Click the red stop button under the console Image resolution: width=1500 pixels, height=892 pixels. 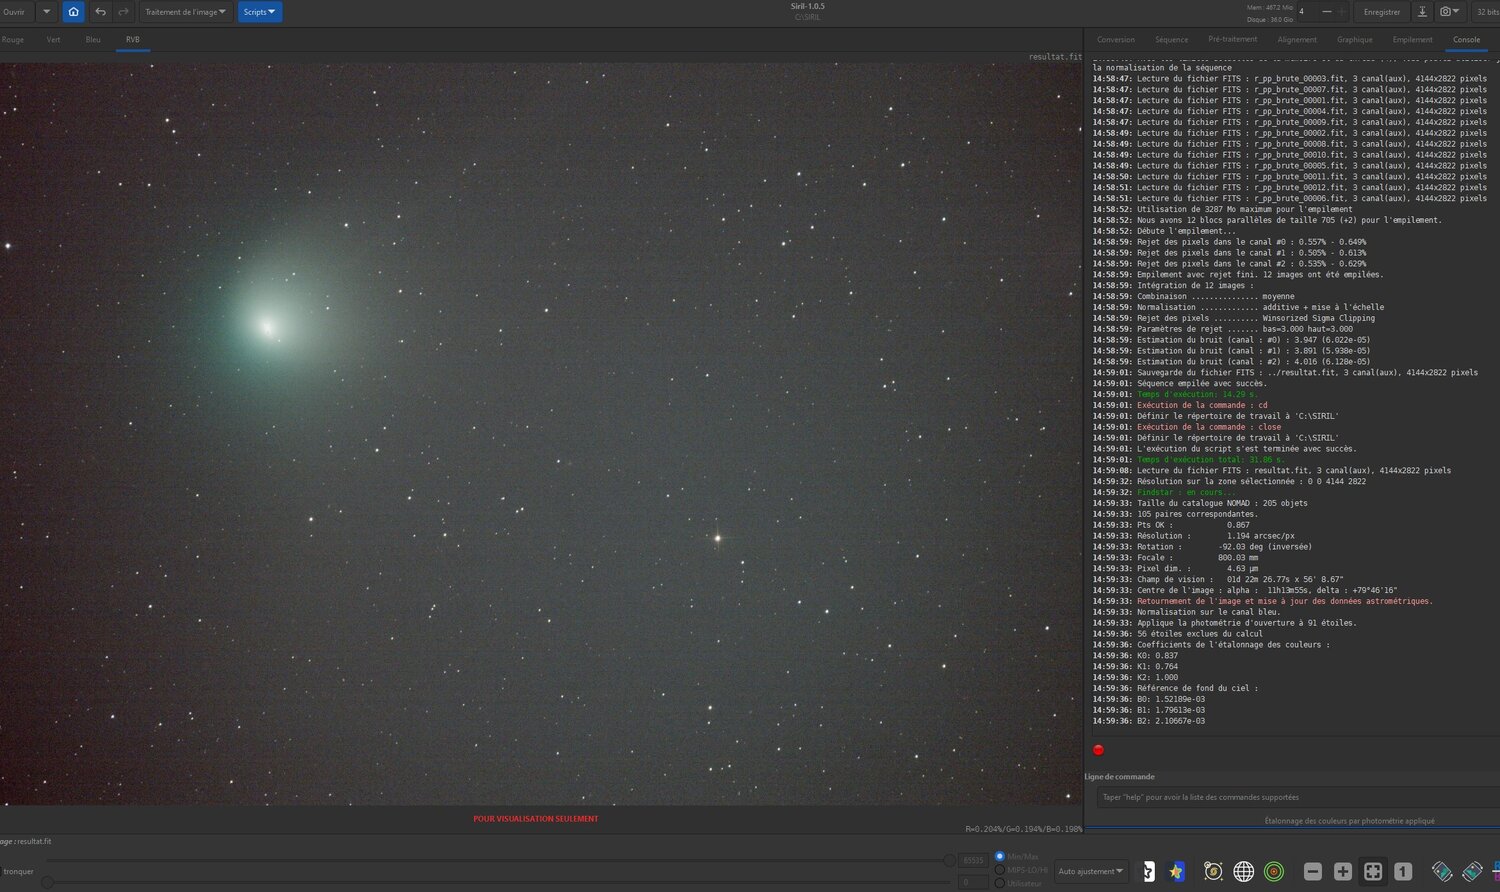tap(1098, 750)
